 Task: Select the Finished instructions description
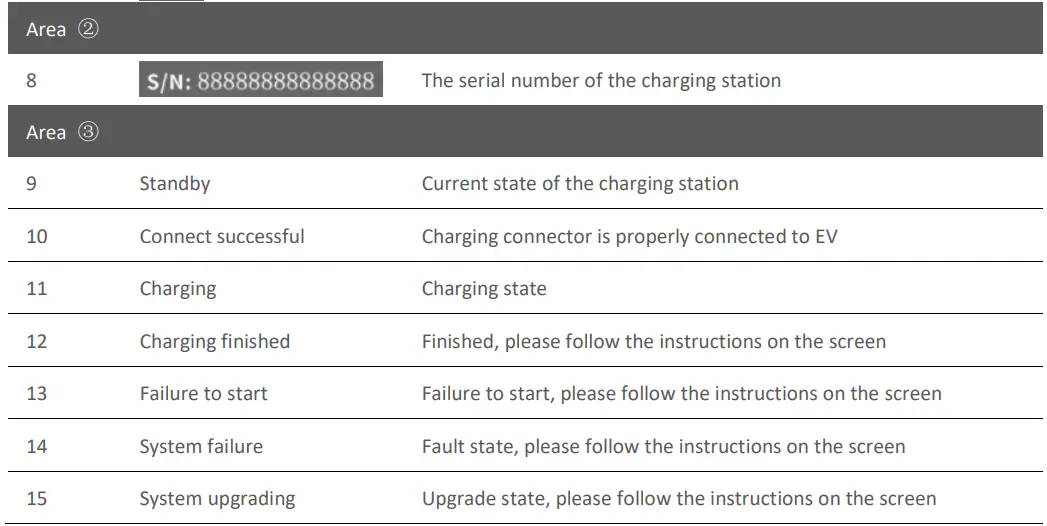click(x=654, y=342)
